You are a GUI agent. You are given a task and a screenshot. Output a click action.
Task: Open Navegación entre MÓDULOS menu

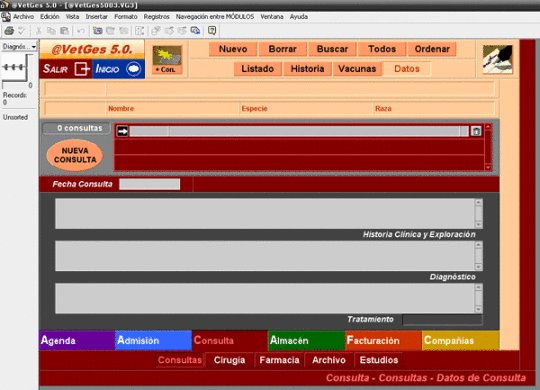[x=215, y=17]
